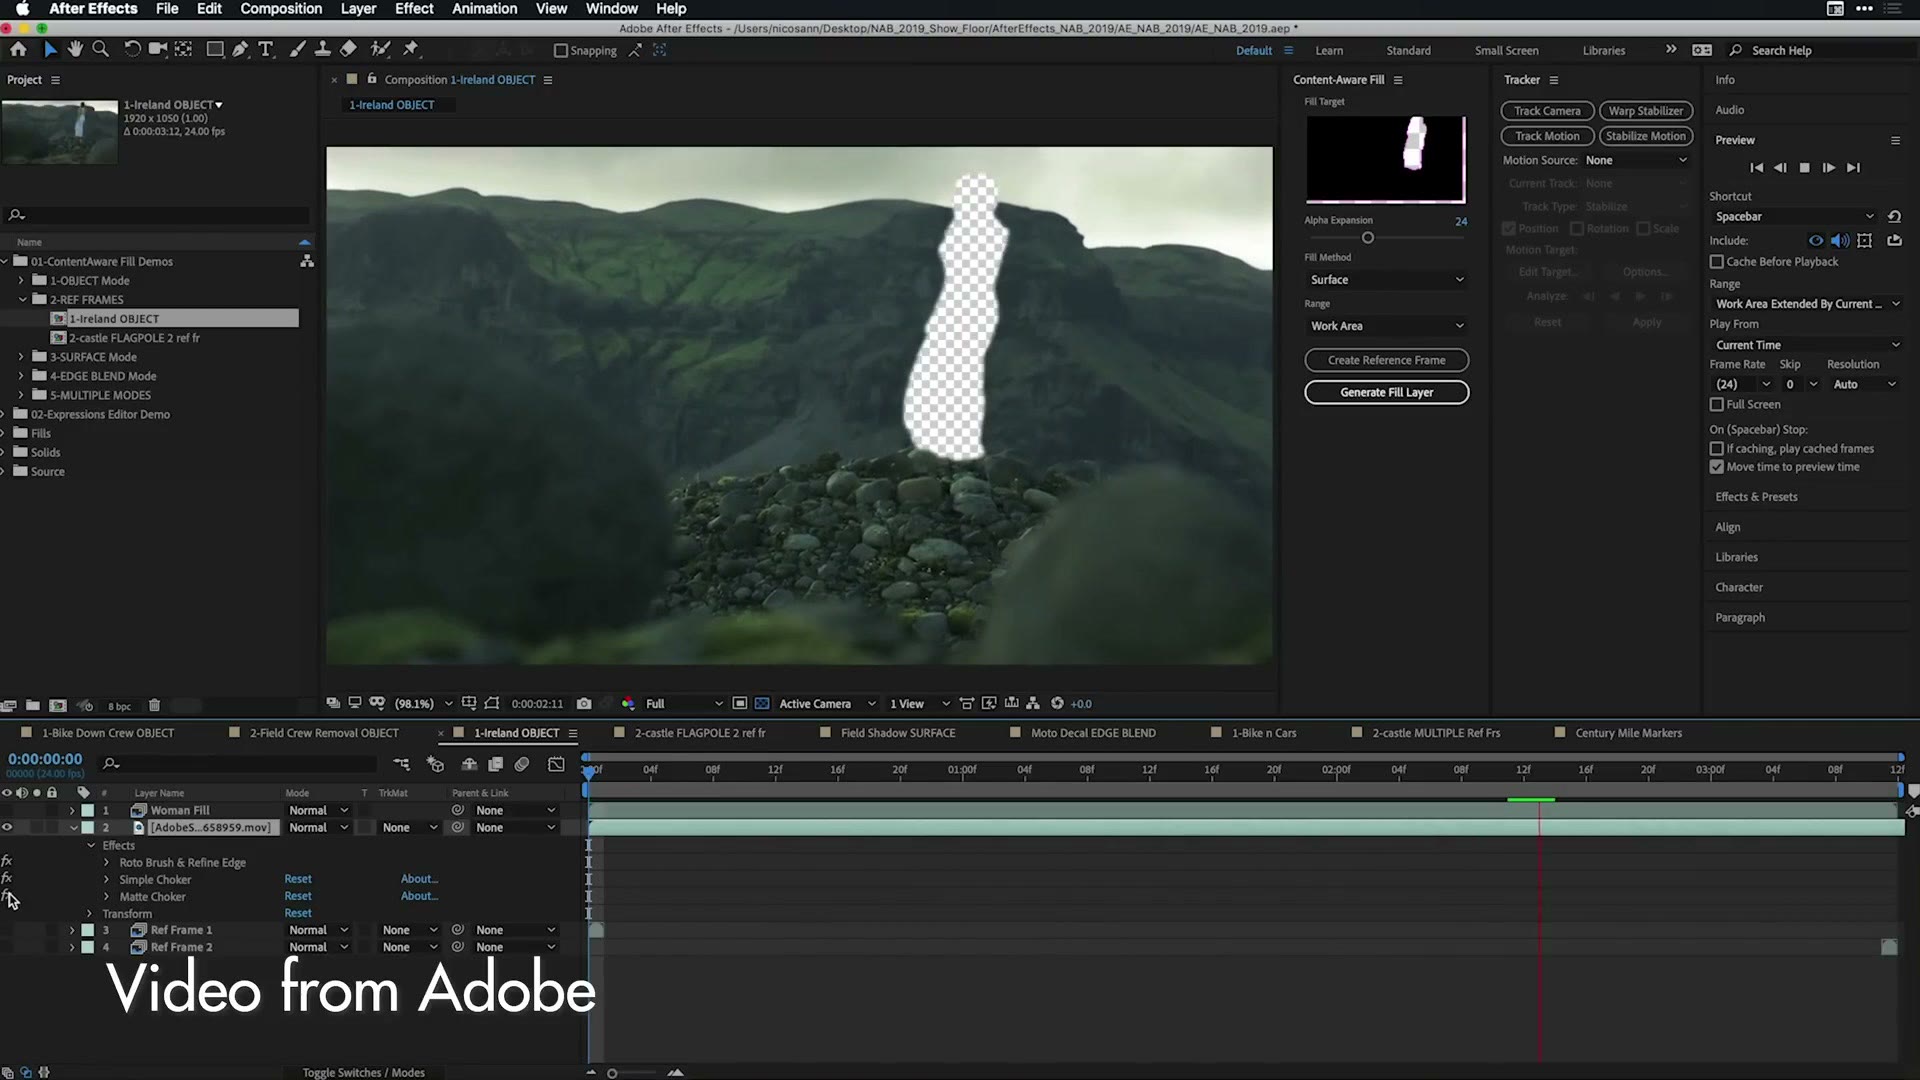Select the Rotation tool

tap(131, 49)
